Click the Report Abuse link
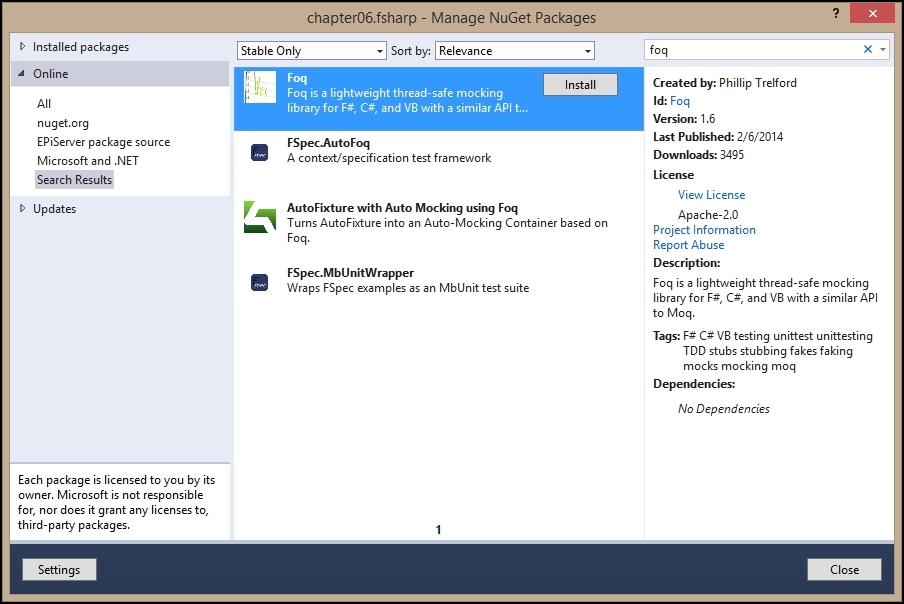 pos(688,245)
